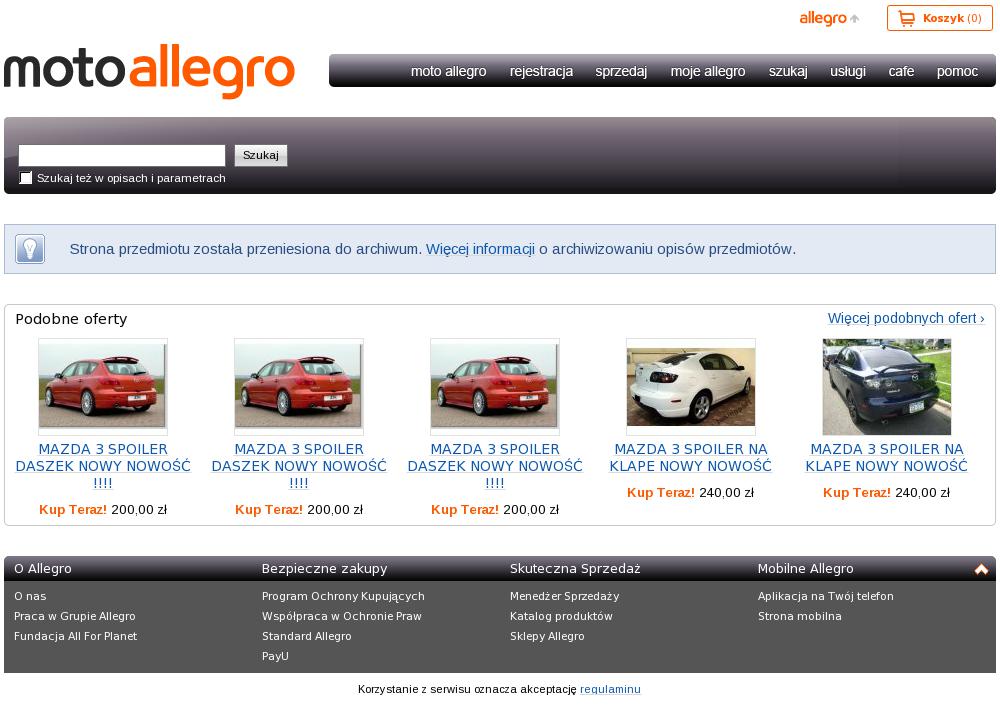Click the 'Mobilne Allegro' footer heading
The image size is (1000, 709).
[805, 569]
